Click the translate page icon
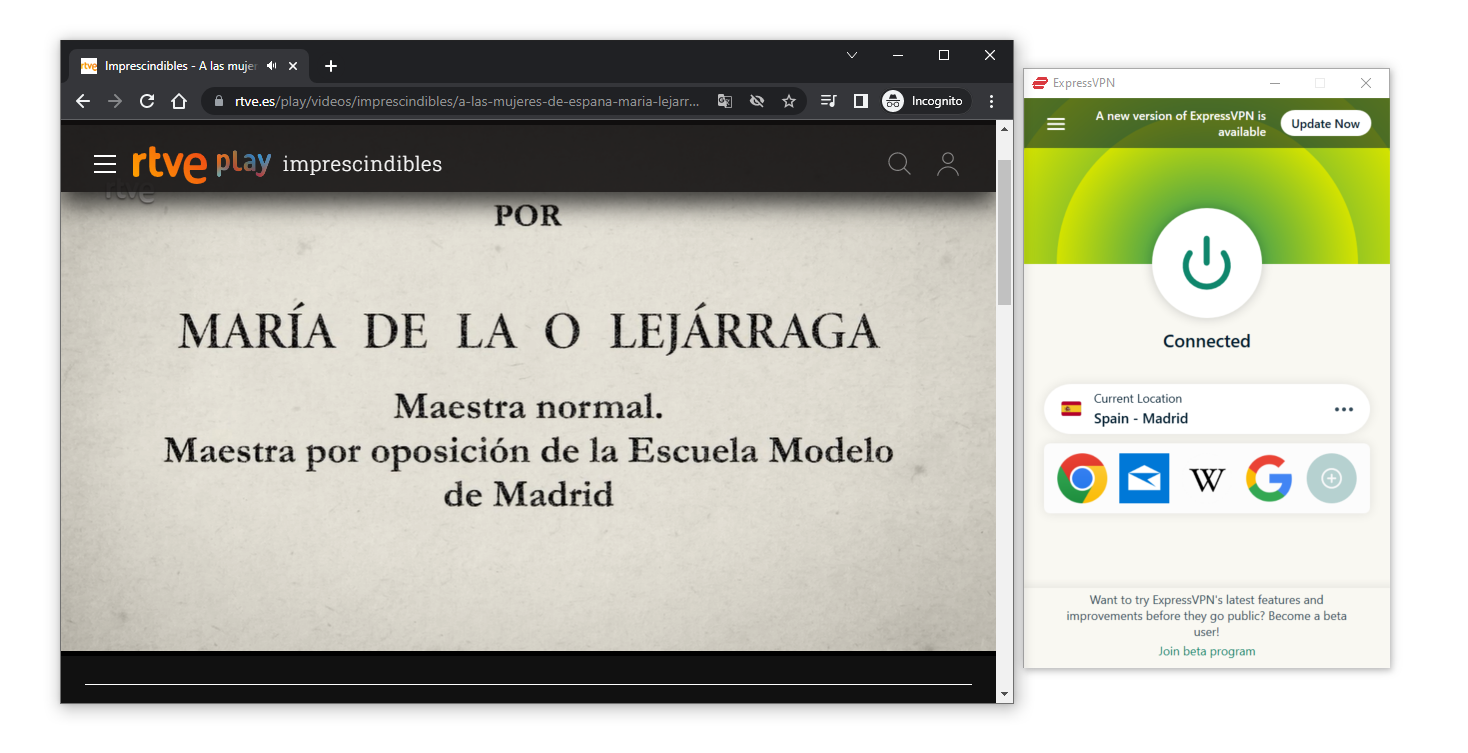The width and height of the screenshot is (1468, 753). (725, 101)
